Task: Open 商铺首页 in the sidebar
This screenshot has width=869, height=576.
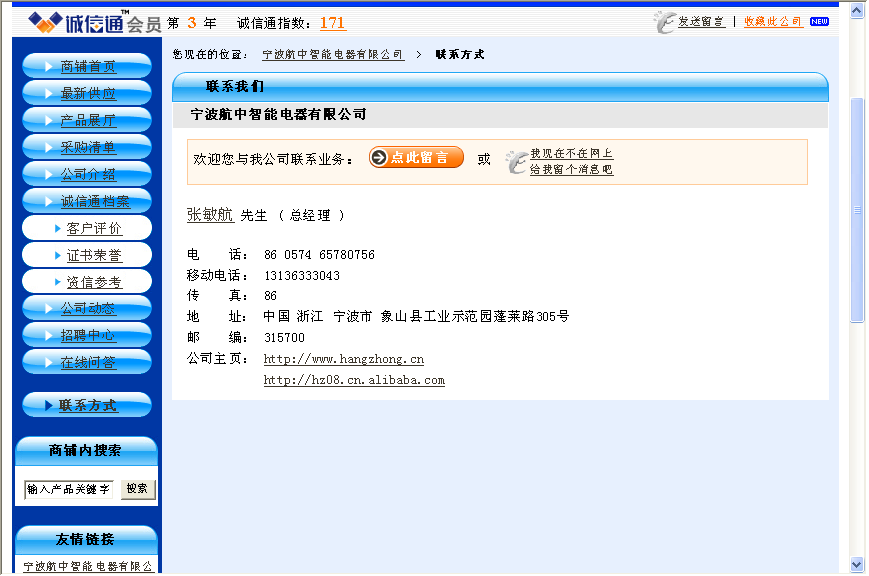Action: coord(87,67)
